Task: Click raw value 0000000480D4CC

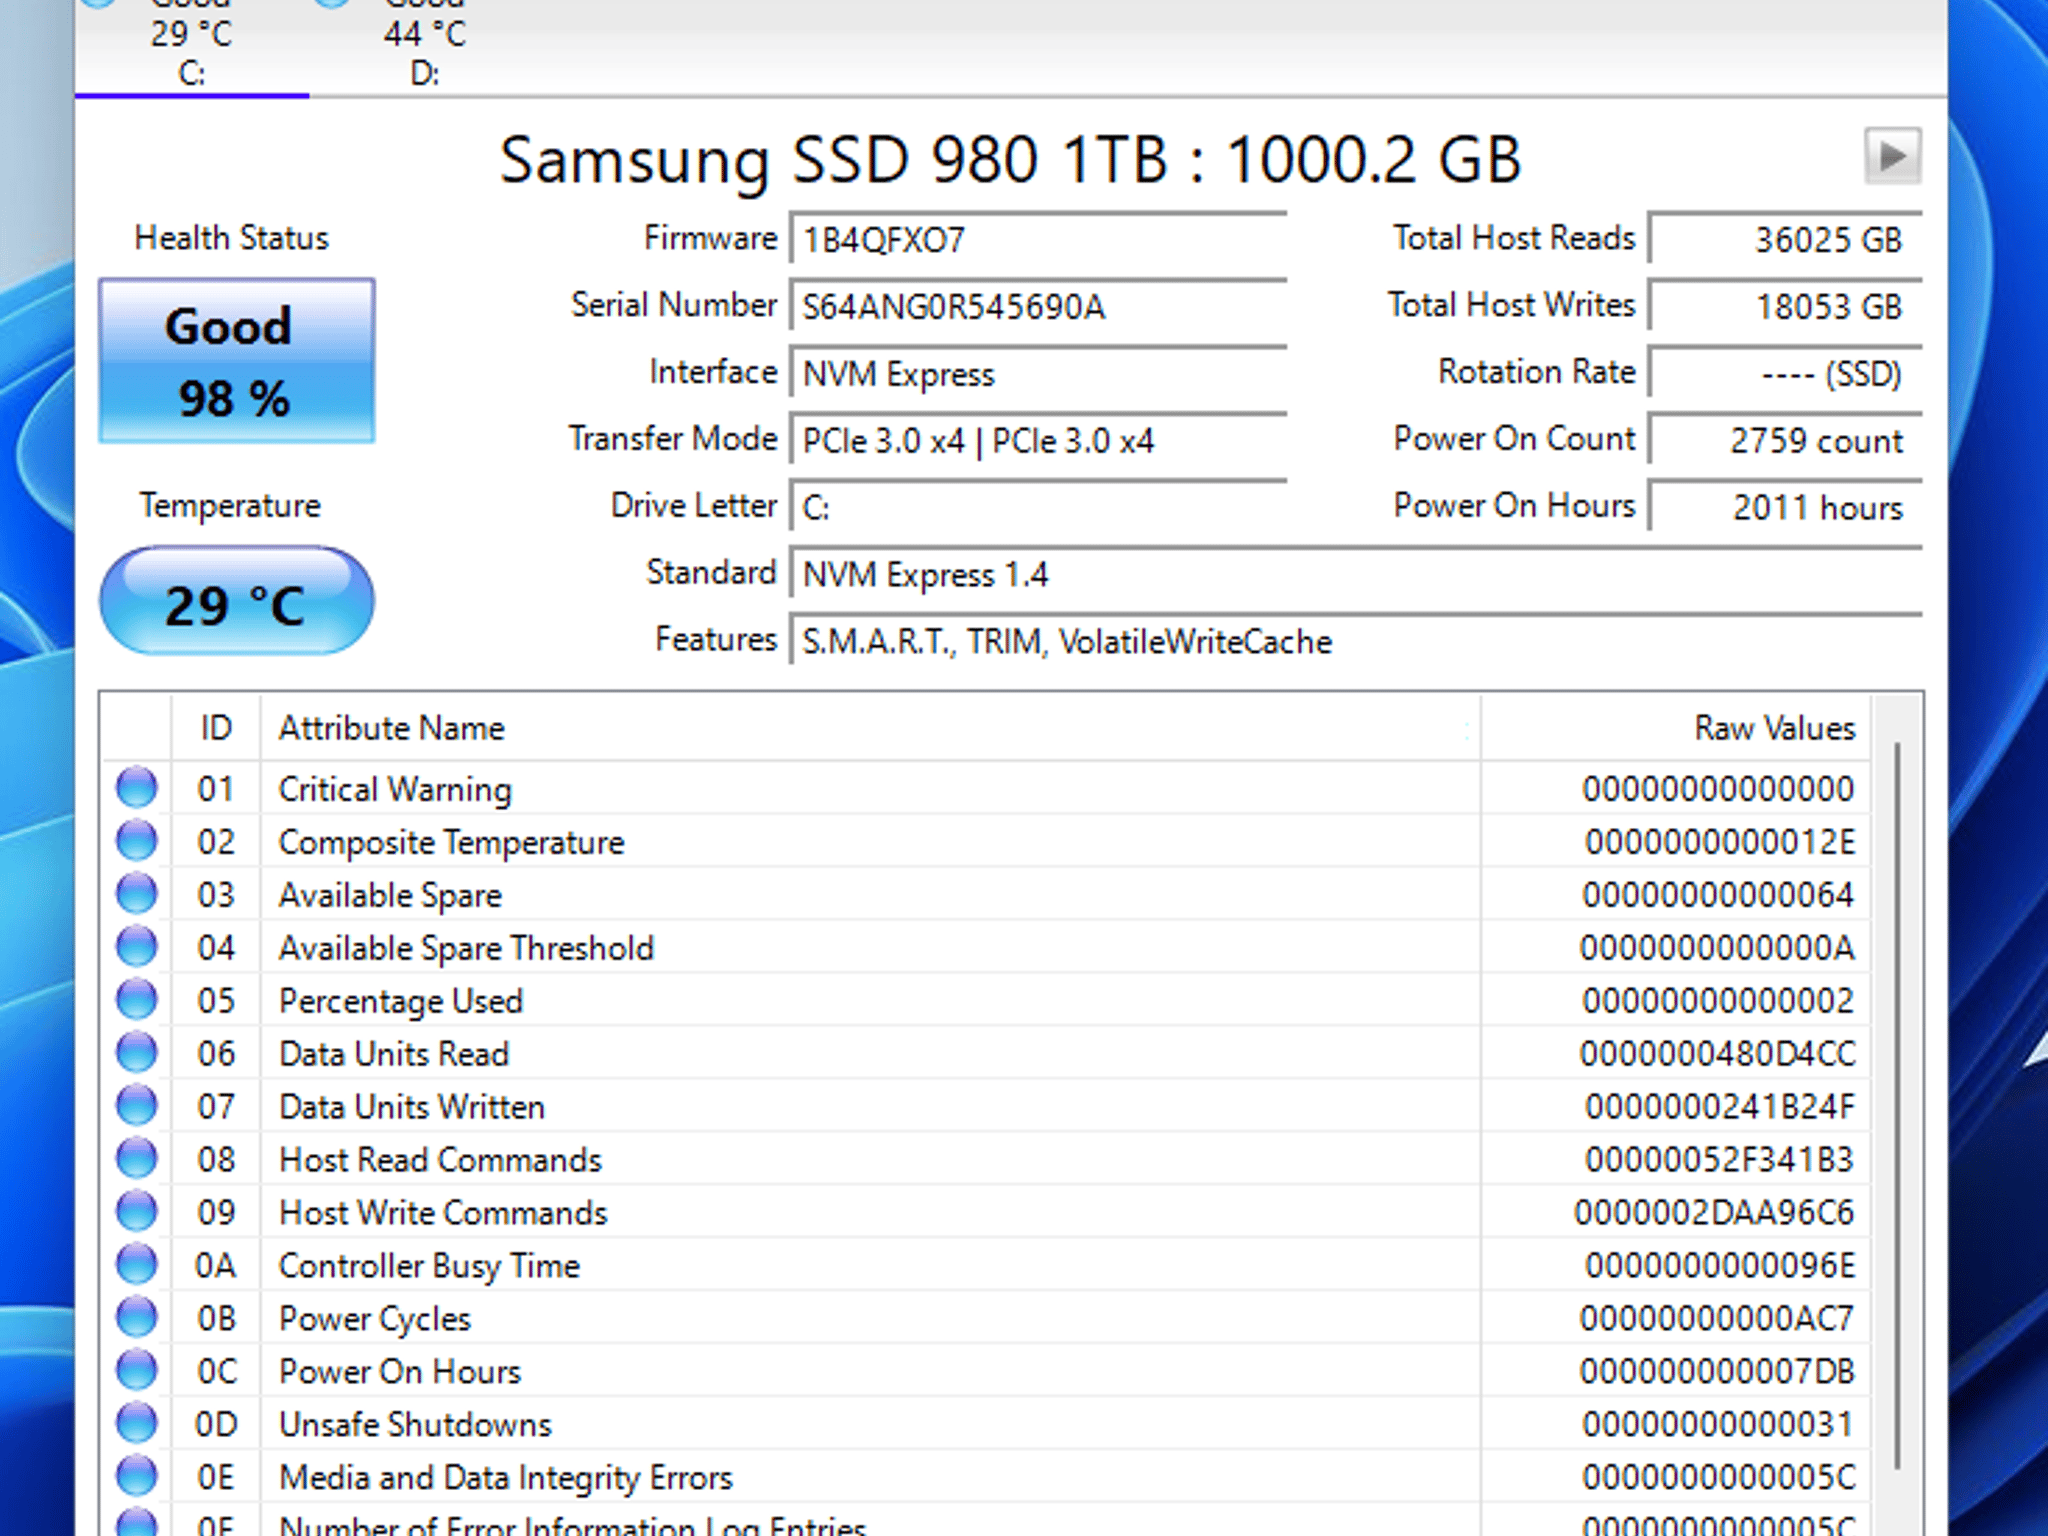Action: click(1717, 1054)
